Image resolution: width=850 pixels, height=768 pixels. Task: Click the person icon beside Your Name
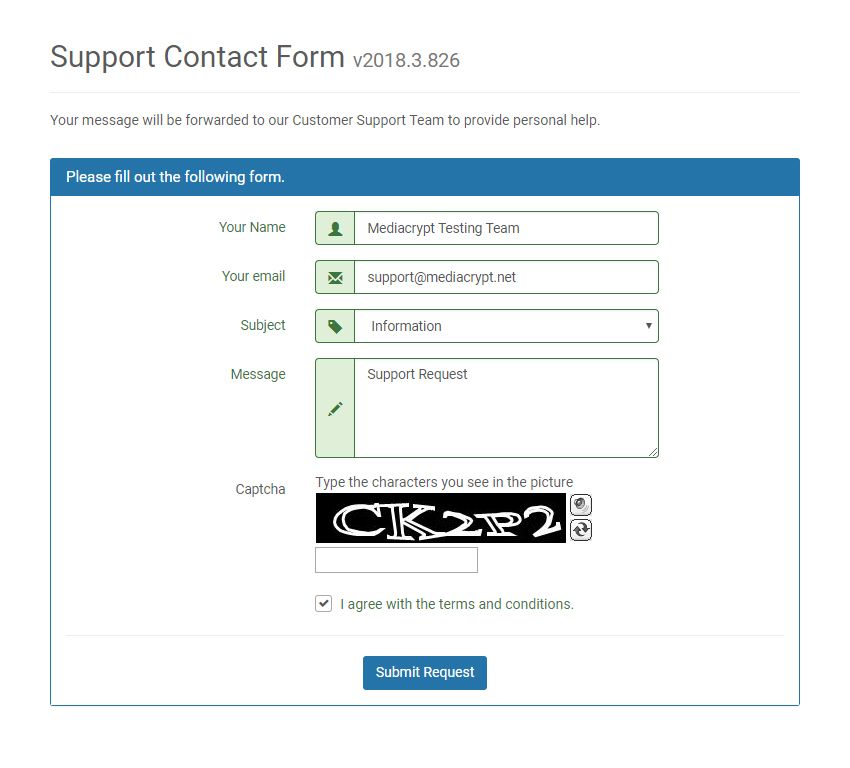click(335, 228)
